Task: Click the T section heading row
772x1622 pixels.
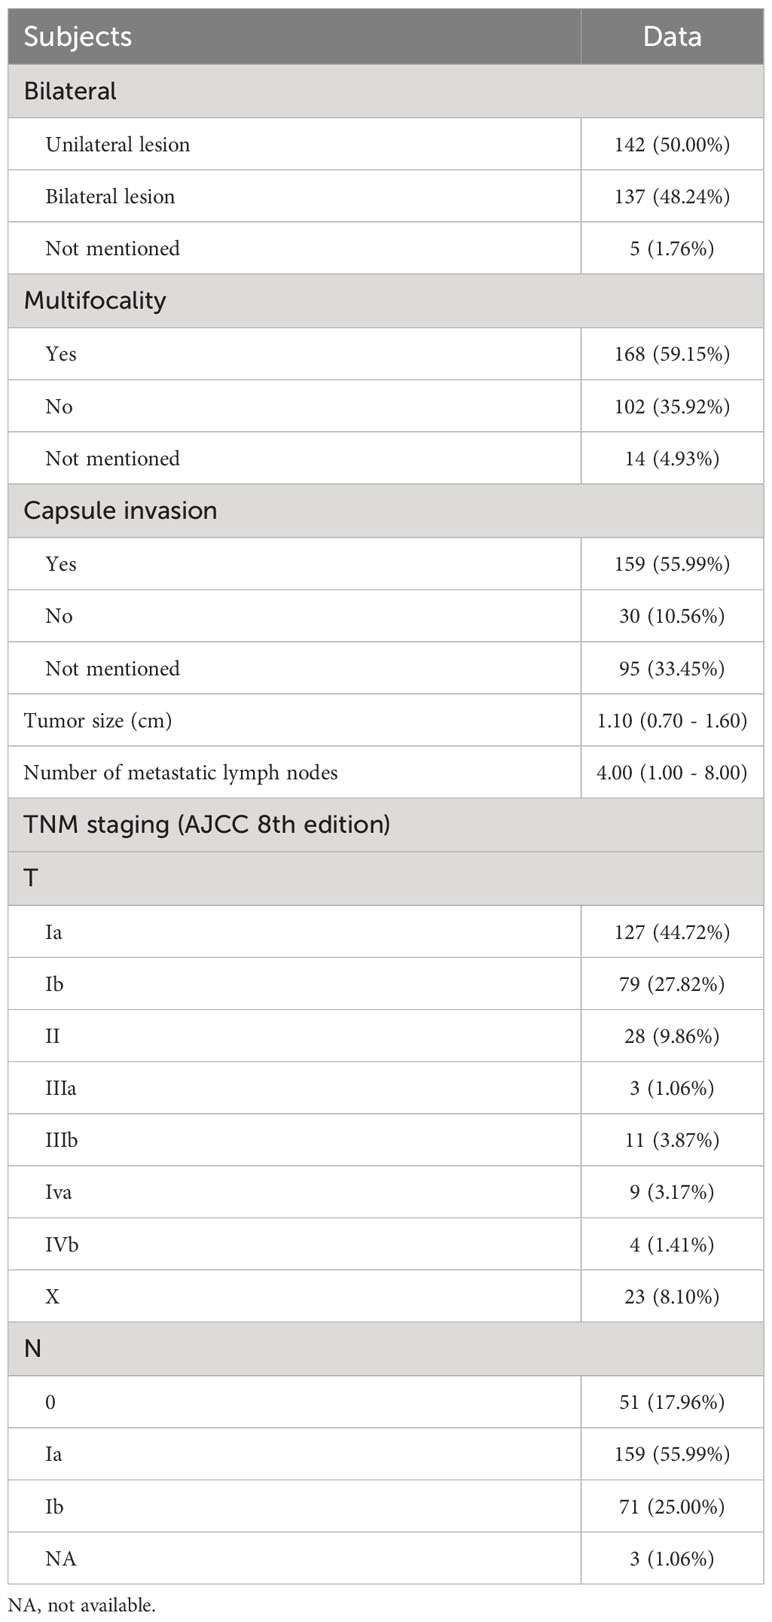Action: pos(386,879)
